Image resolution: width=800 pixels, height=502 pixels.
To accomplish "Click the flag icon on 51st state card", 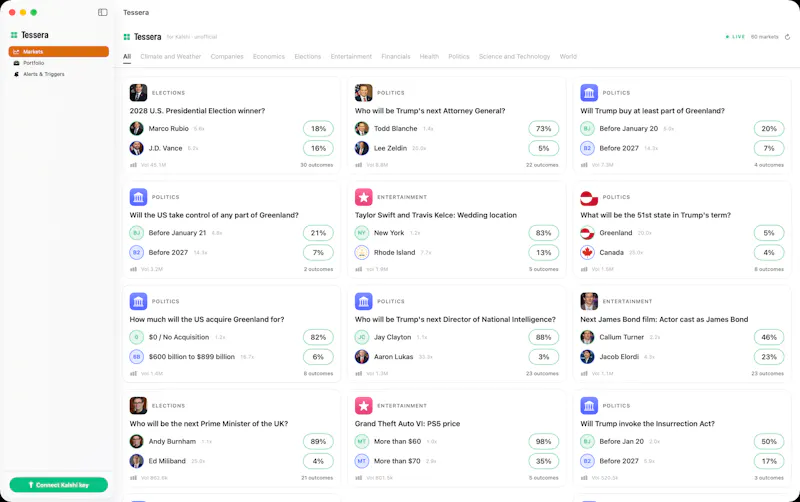I will pyautogui.click(x=589, y=197).
